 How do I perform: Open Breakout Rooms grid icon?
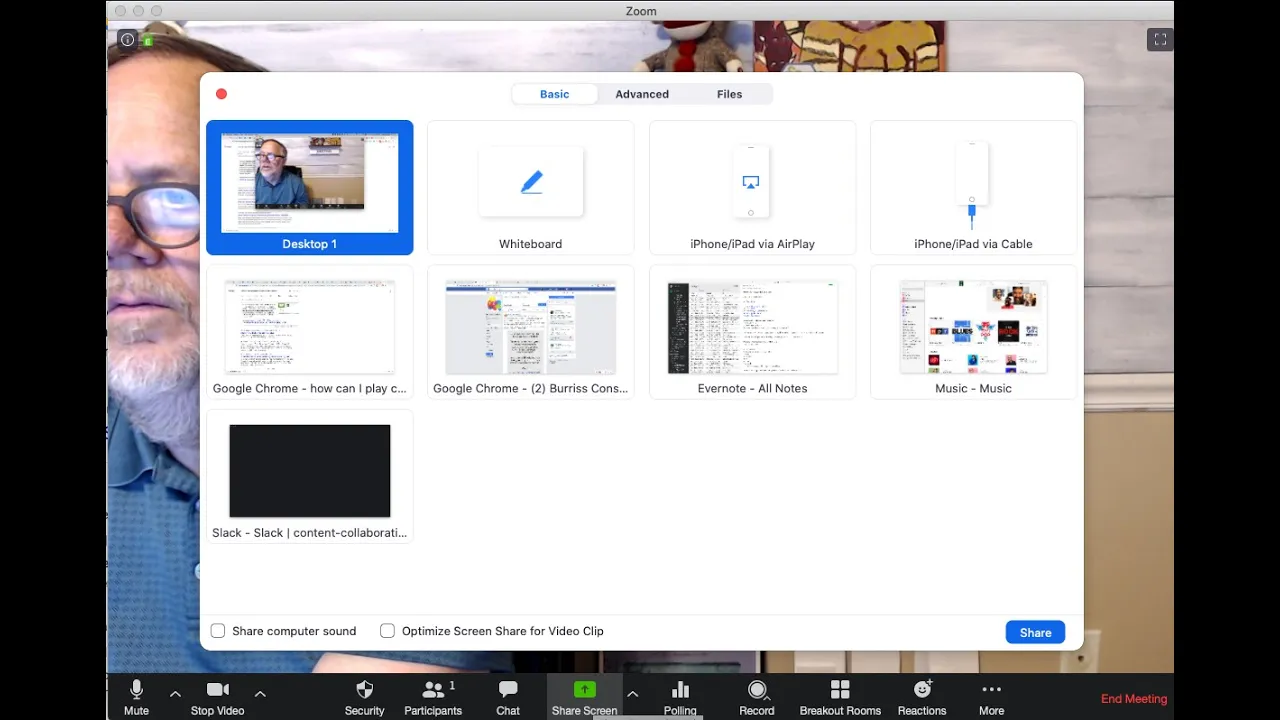(x=840, y=690)
